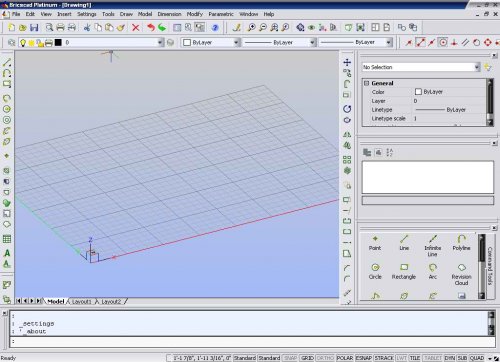Toggle ESNAP in status bar
The height and width of the screenshot is (362, 500).
(x=364, y=358)
